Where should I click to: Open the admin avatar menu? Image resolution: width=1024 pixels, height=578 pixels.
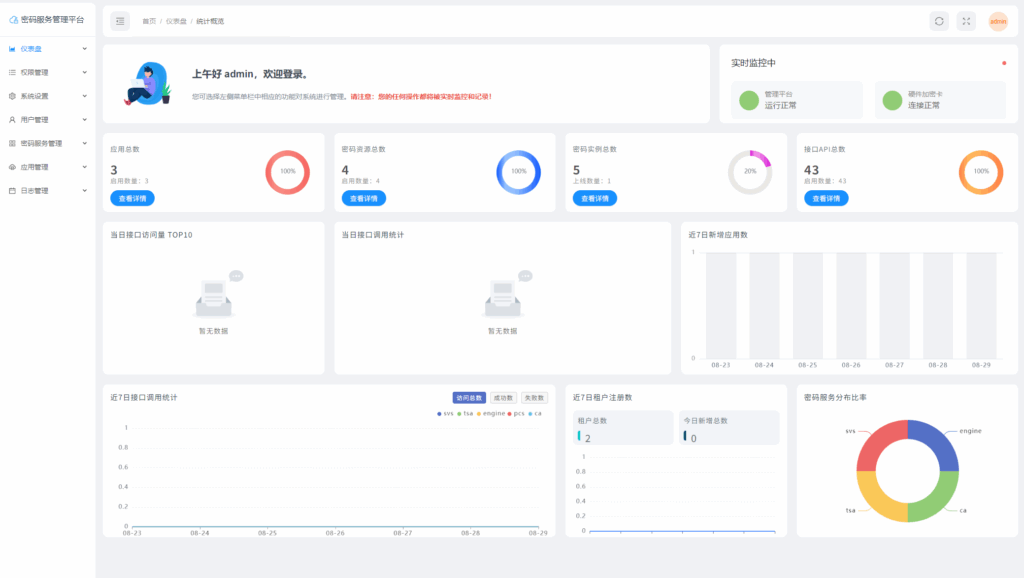pos(998,21)
